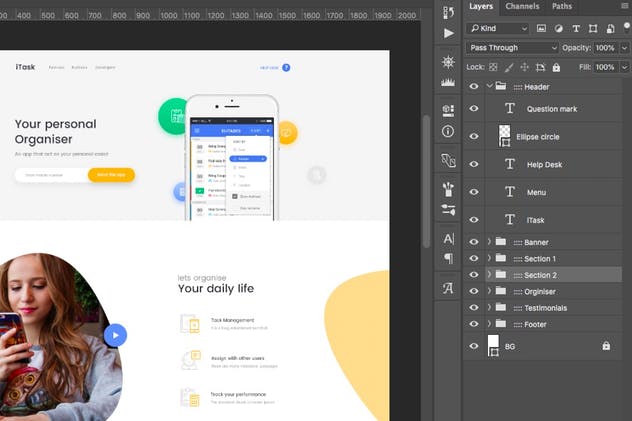
Task: Collapse the Header layer group
Action: click(489, 87)
